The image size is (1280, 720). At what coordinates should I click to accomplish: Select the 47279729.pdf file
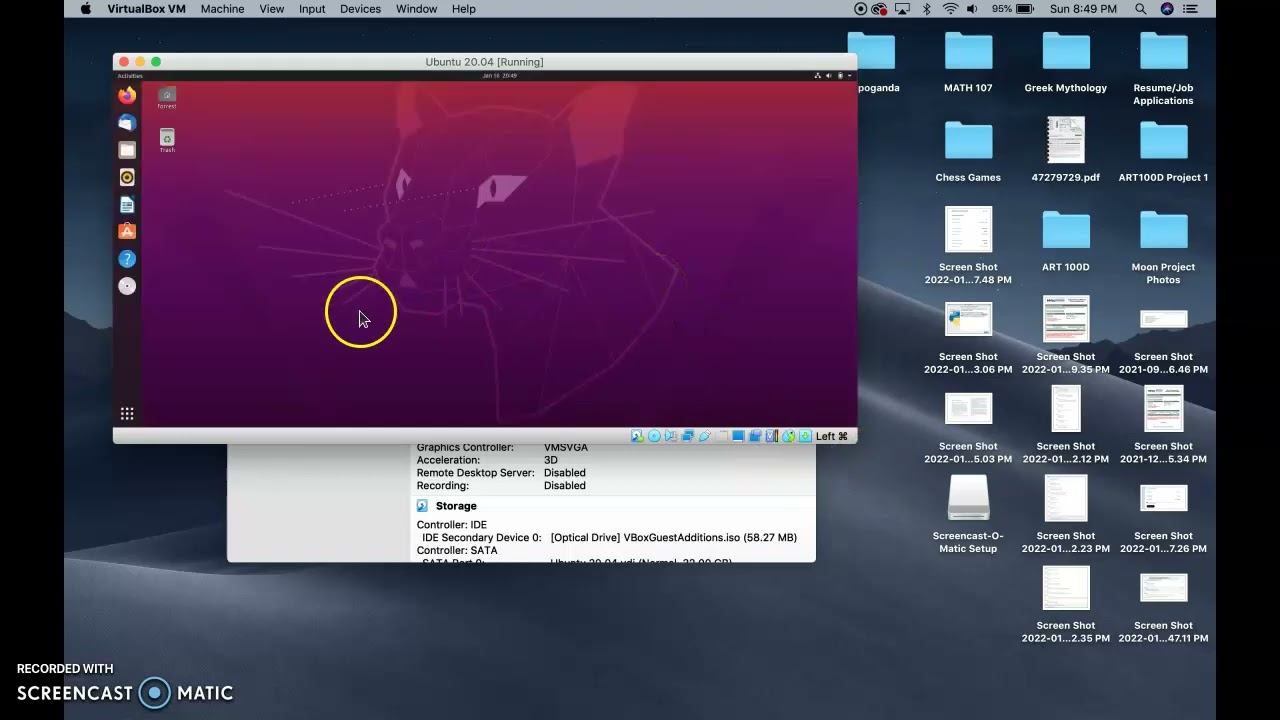coord(1066,151)
